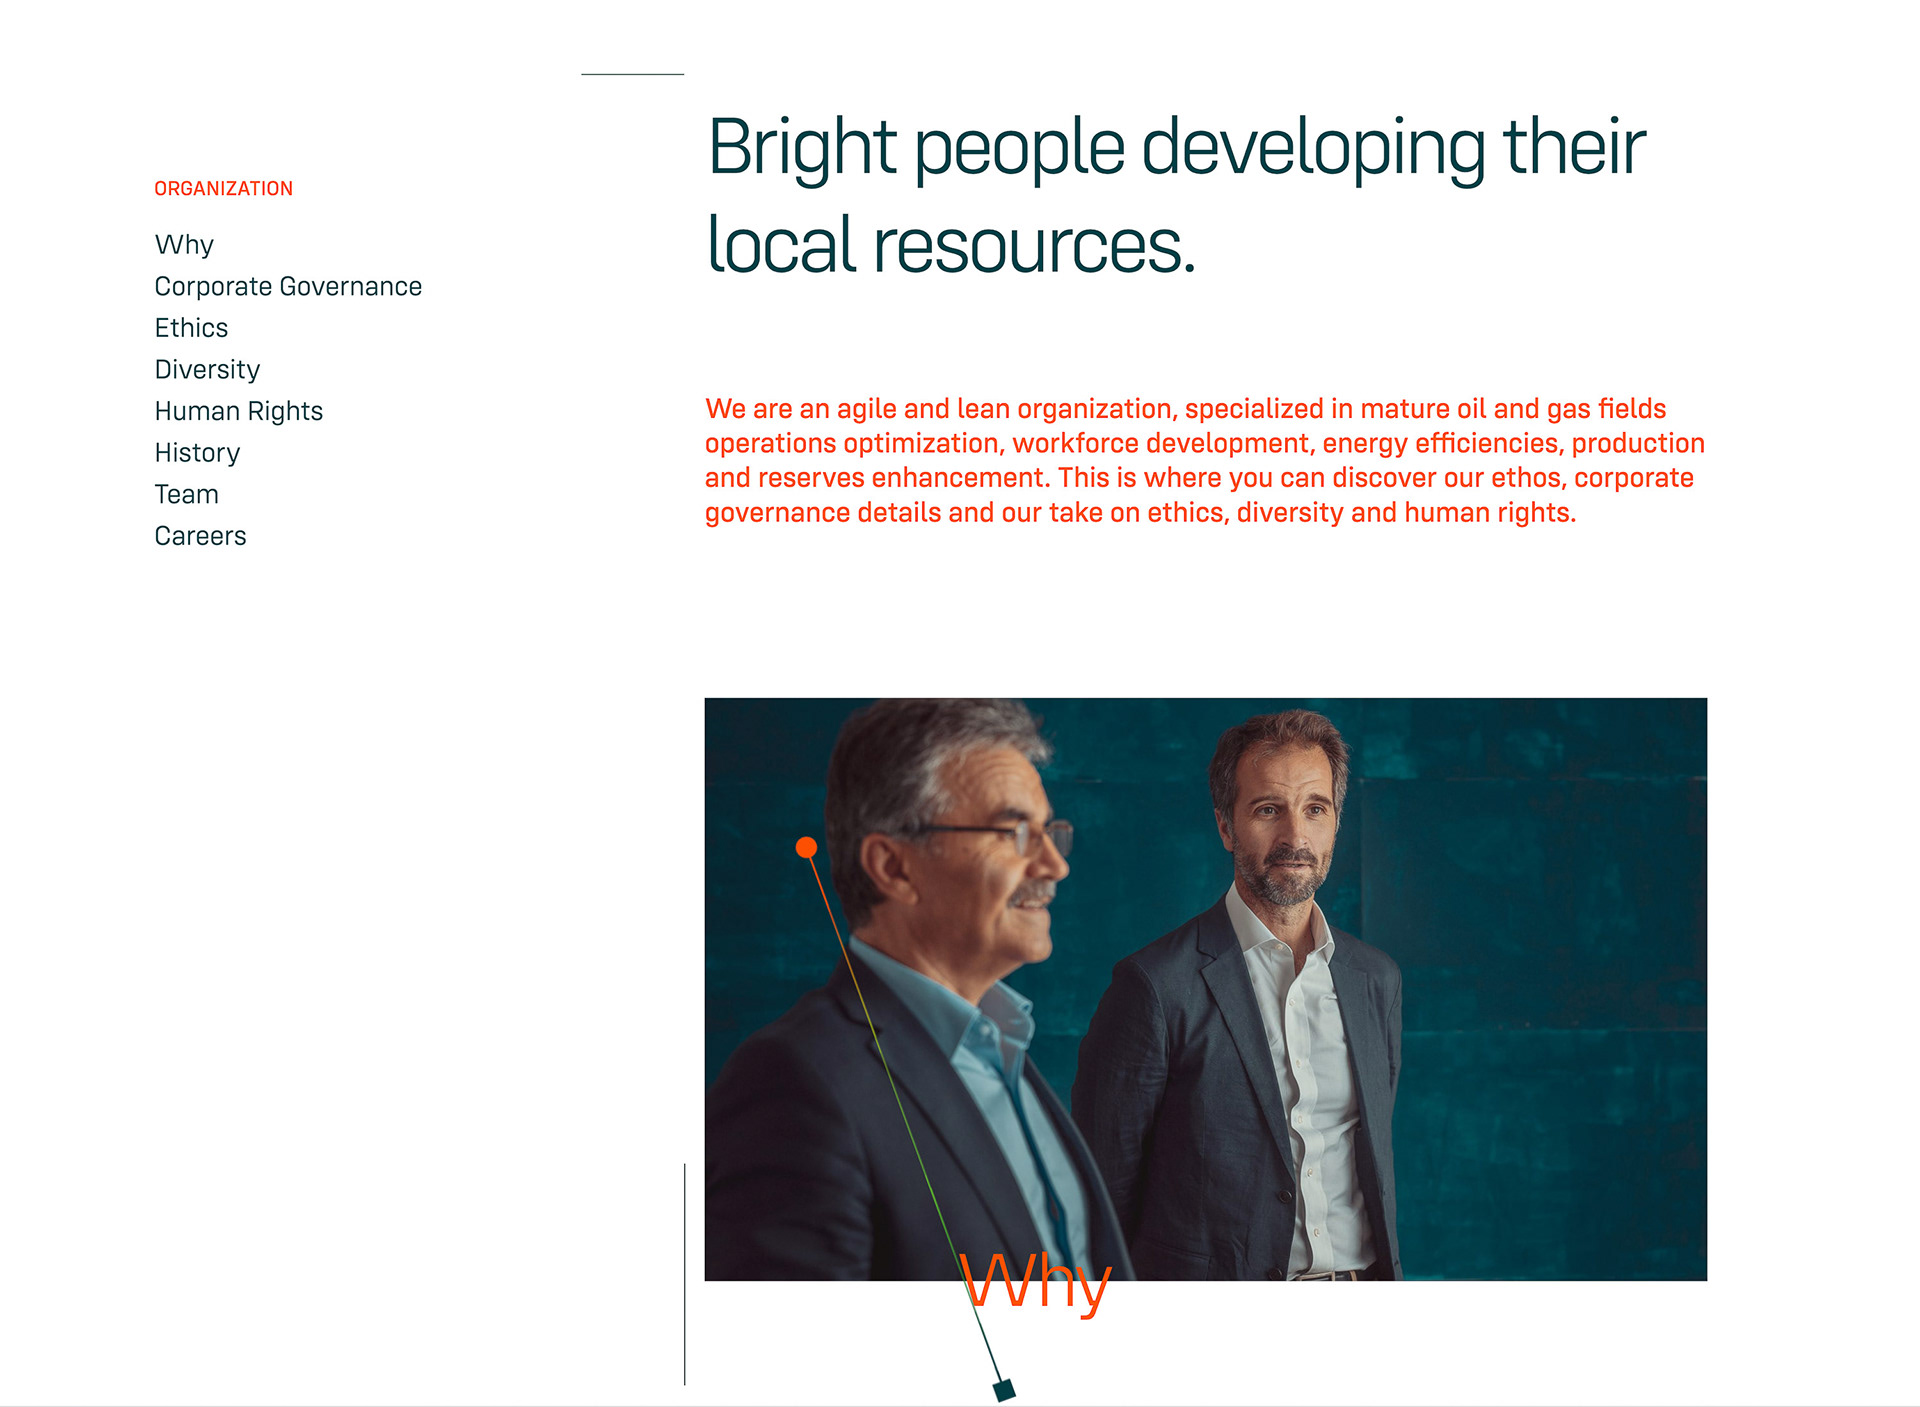Select the Ethics sidebar item
The width and height of the screenshot is (1920, 1407).
coord(191,328)
